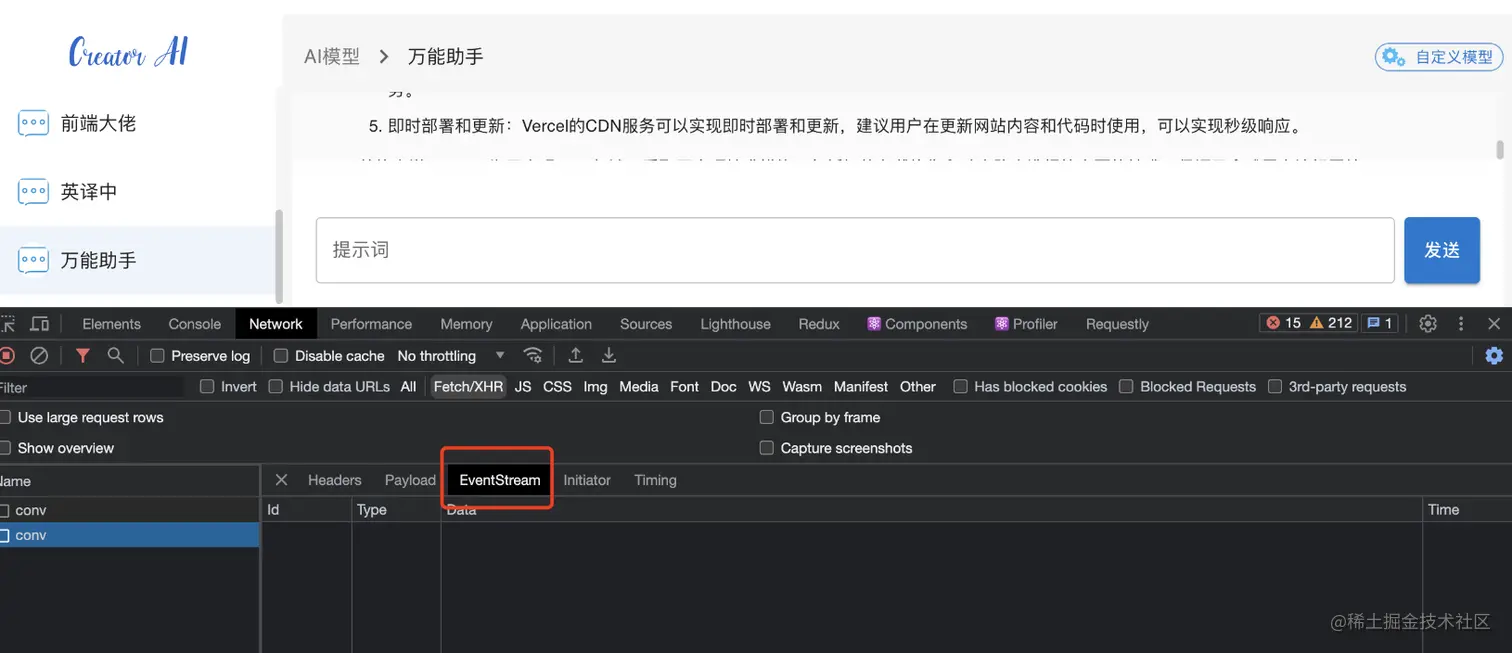Open the network filter toolbar

pos(82,355)
